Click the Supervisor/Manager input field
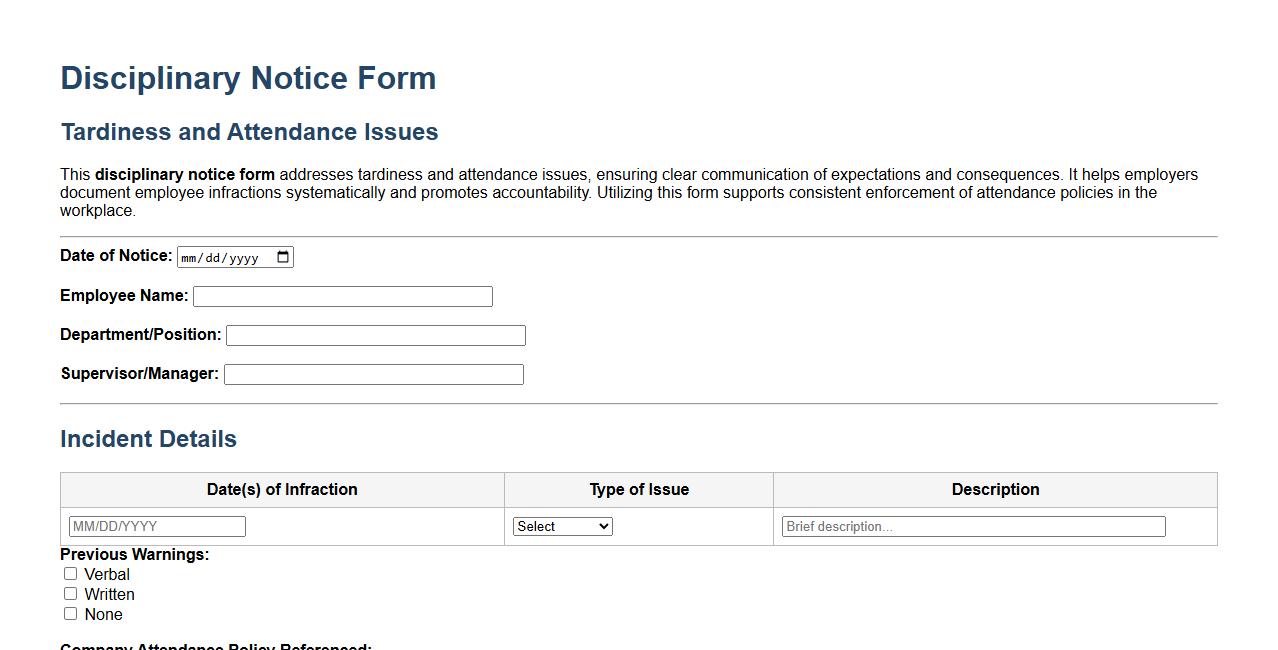Image resolution: width=1278 pixels, height=650 pixels. click(373, 374)
